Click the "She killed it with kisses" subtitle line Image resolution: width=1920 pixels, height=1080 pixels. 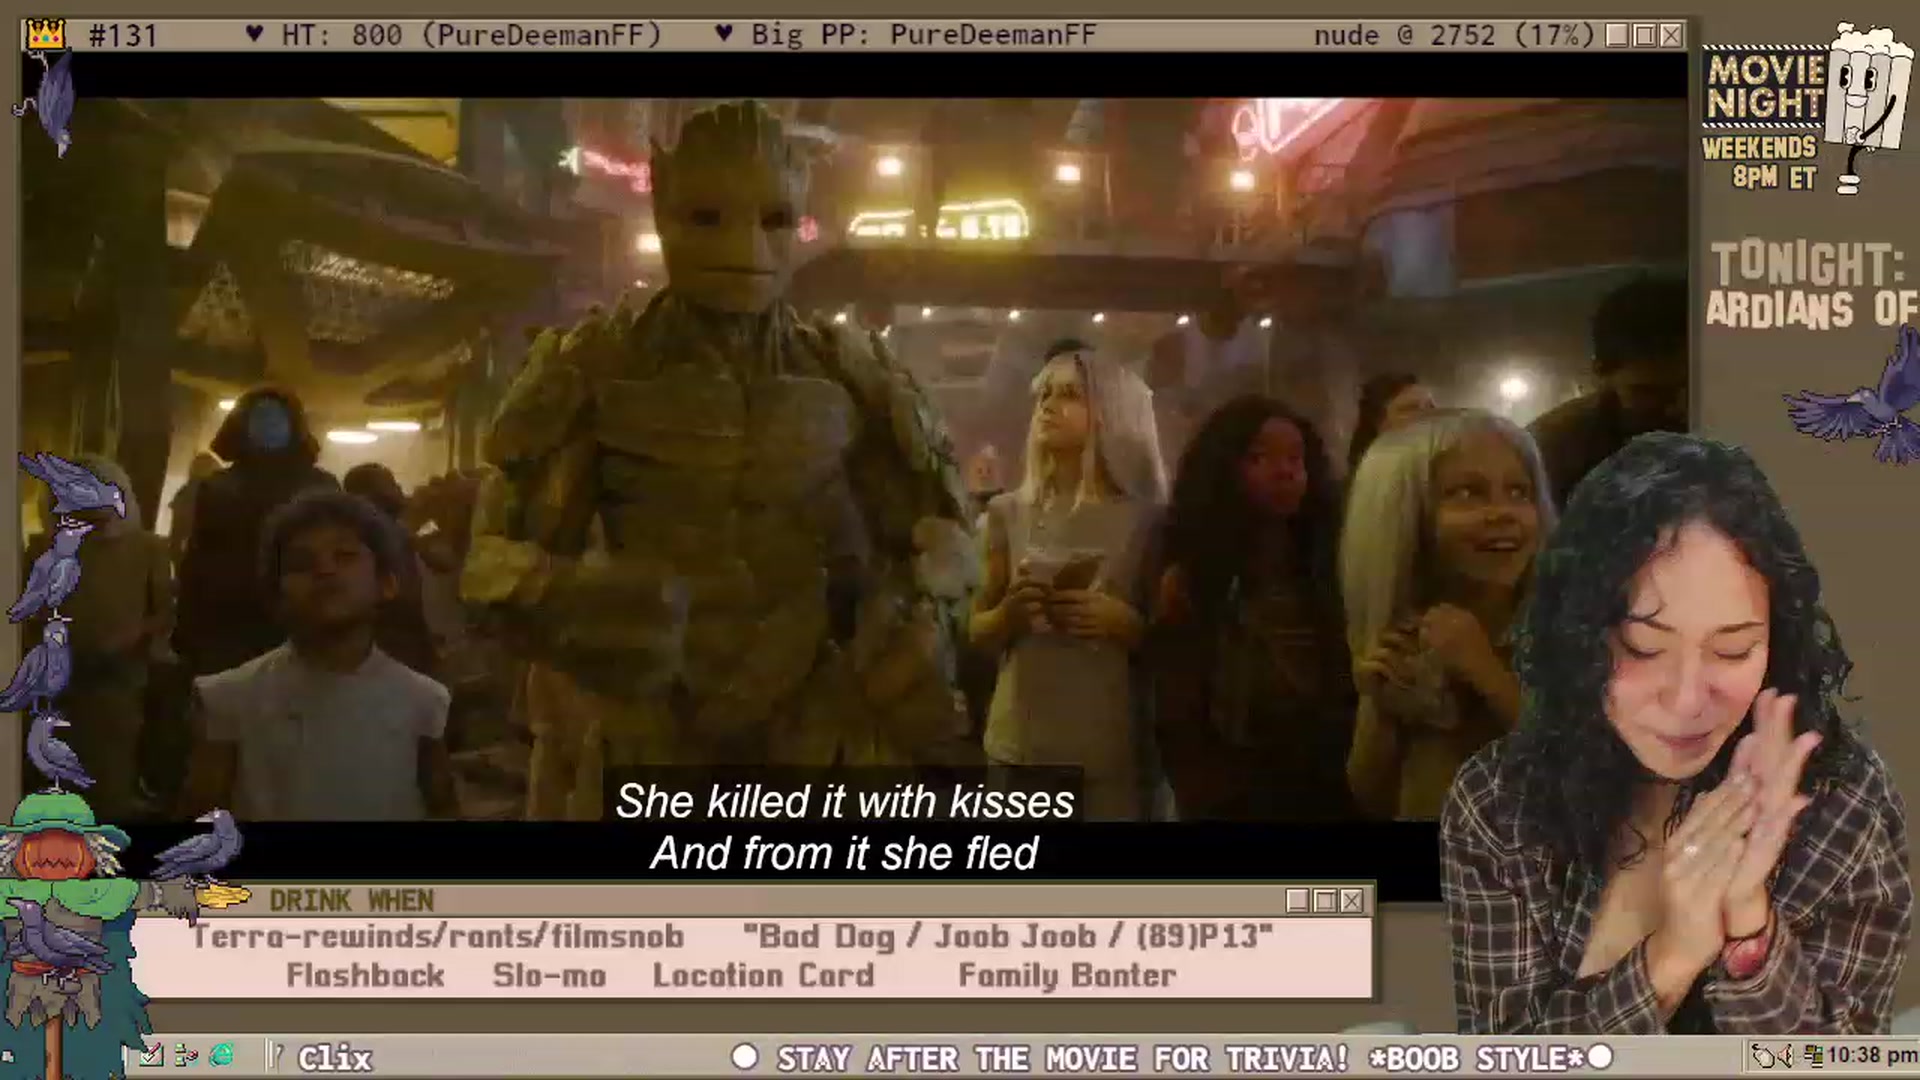pos(845,801)
